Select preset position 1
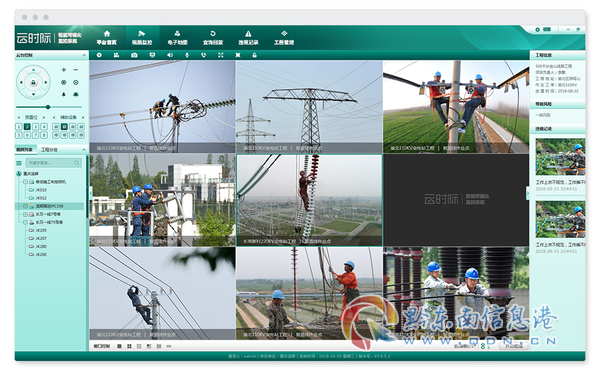Image resolution: width=600 pixels, height=373 pixels. click(x=19, y=127)
